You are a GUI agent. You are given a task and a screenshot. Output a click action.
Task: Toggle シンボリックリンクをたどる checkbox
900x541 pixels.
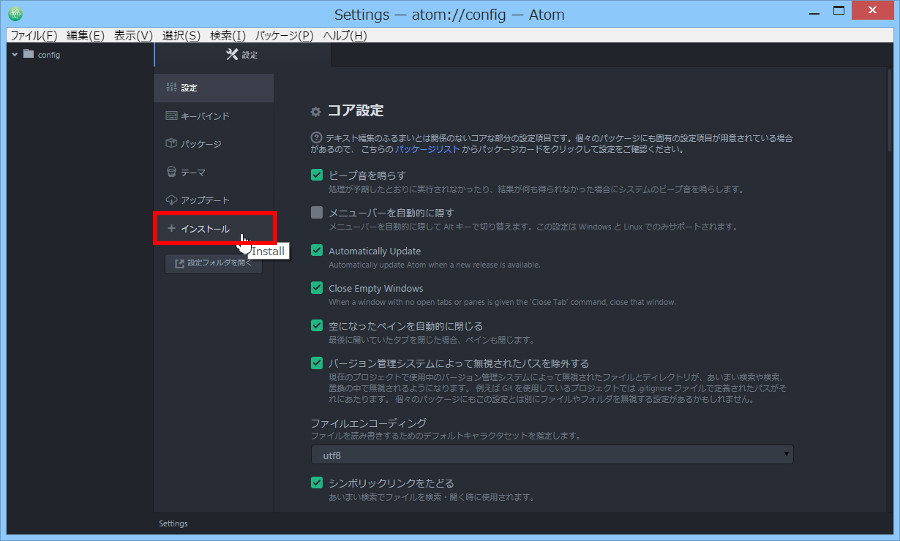click(317, 482)
